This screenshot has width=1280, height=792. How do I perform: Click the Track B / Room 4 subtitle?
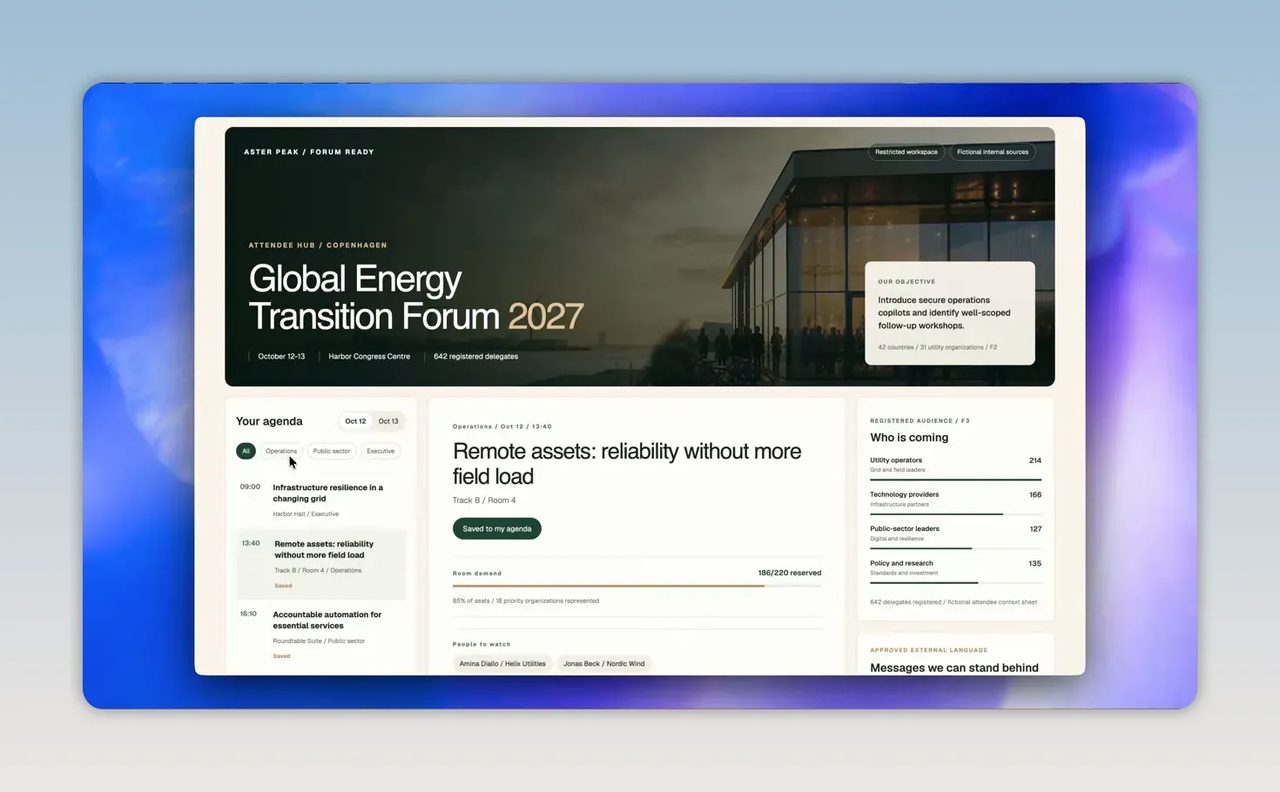[484, 500]
